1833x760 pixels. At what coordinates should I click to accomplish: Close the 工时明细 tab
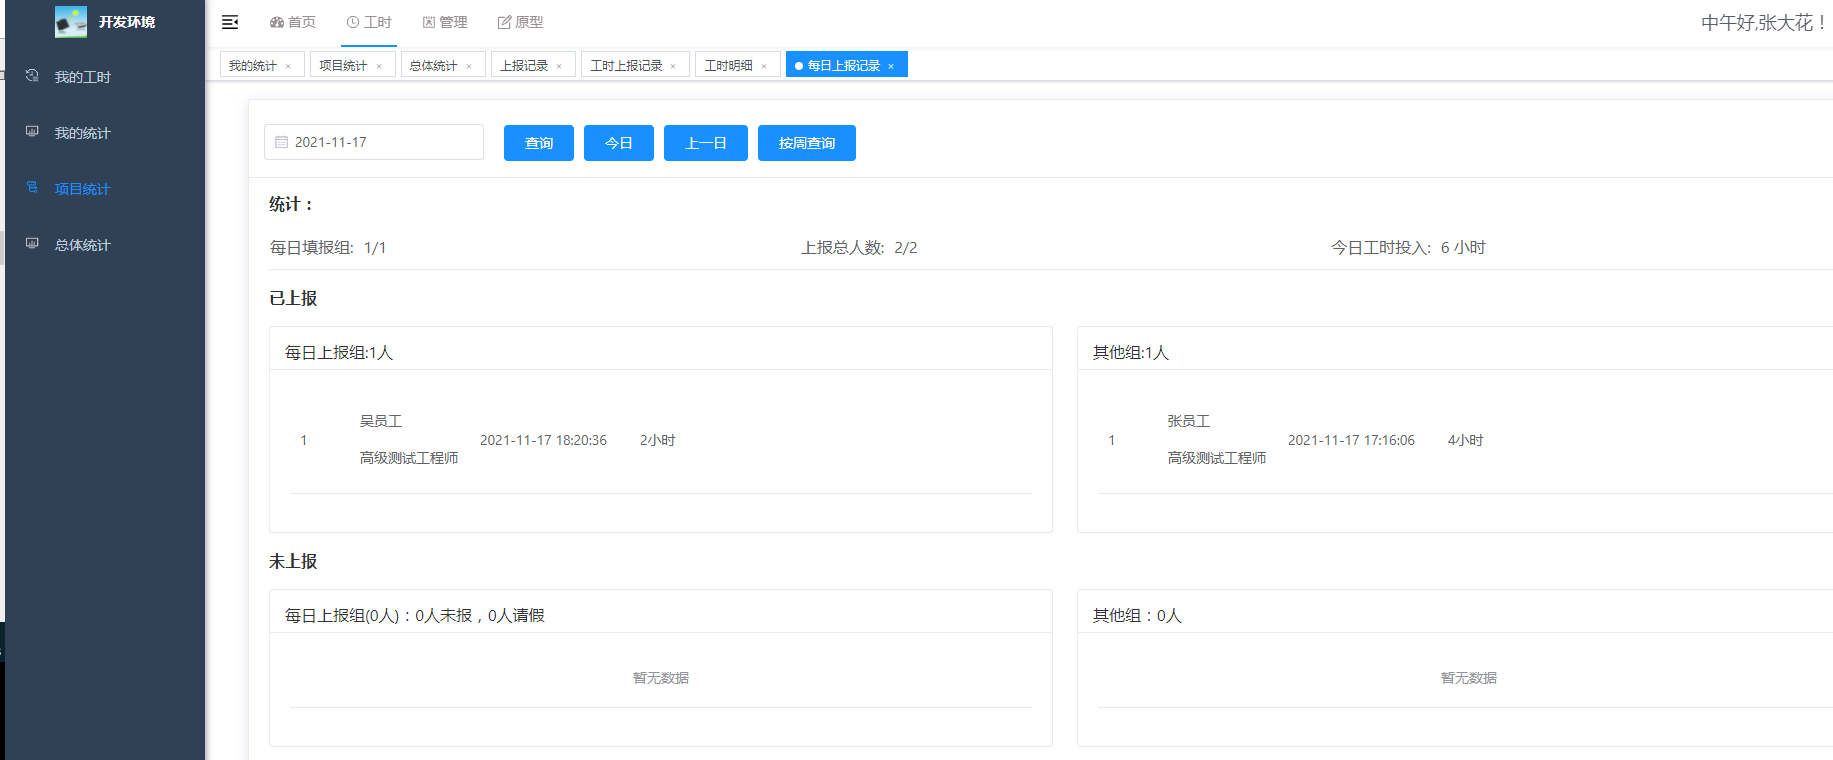(764, 66)
